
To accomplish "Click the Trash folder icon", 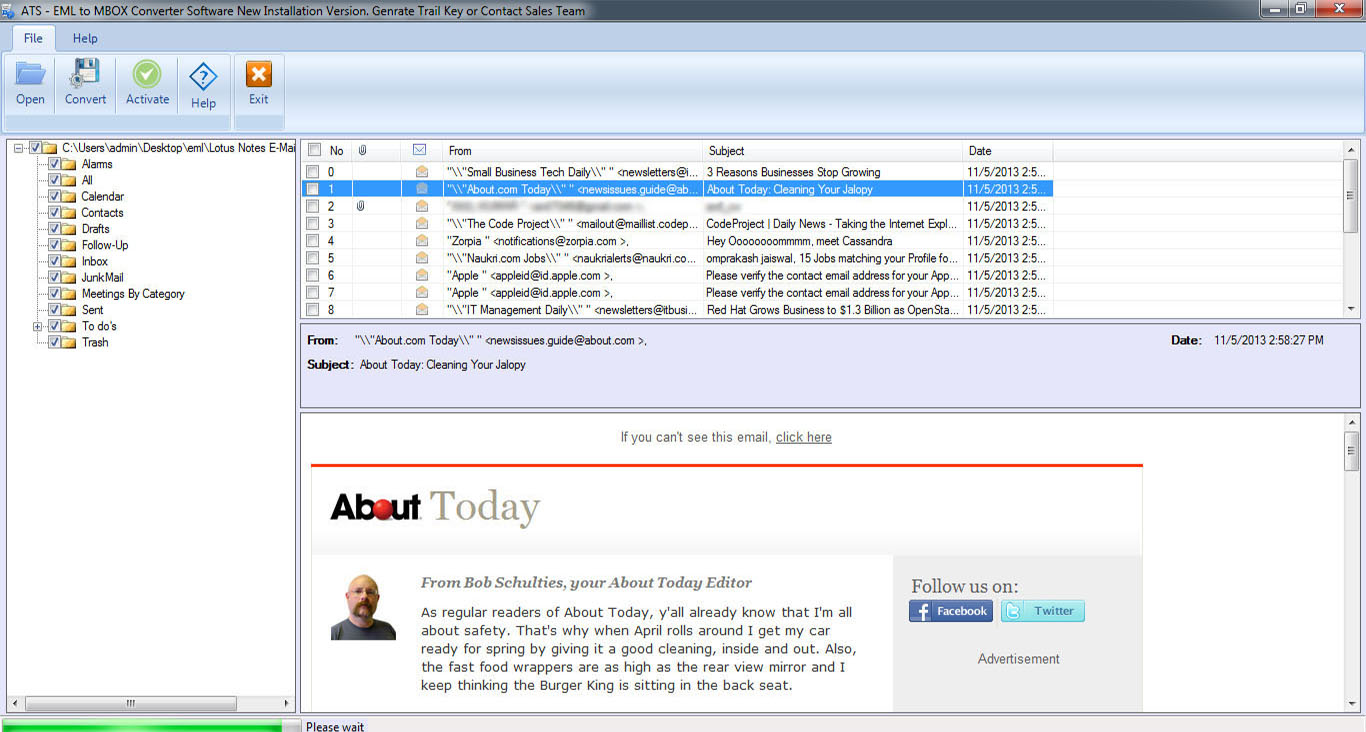I will point(70,342).
